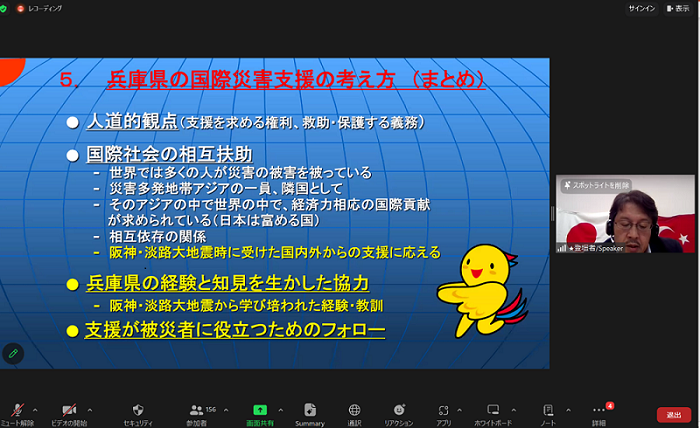
Task: Open the view (表示) menu
Action: coord(679,8)
